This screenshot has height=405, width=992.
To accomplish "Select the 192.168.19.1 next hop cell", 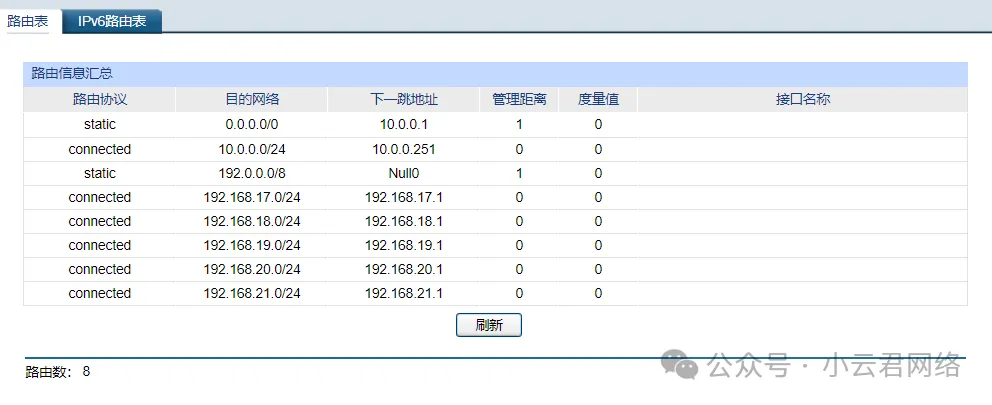I will (x=403, y=245).
